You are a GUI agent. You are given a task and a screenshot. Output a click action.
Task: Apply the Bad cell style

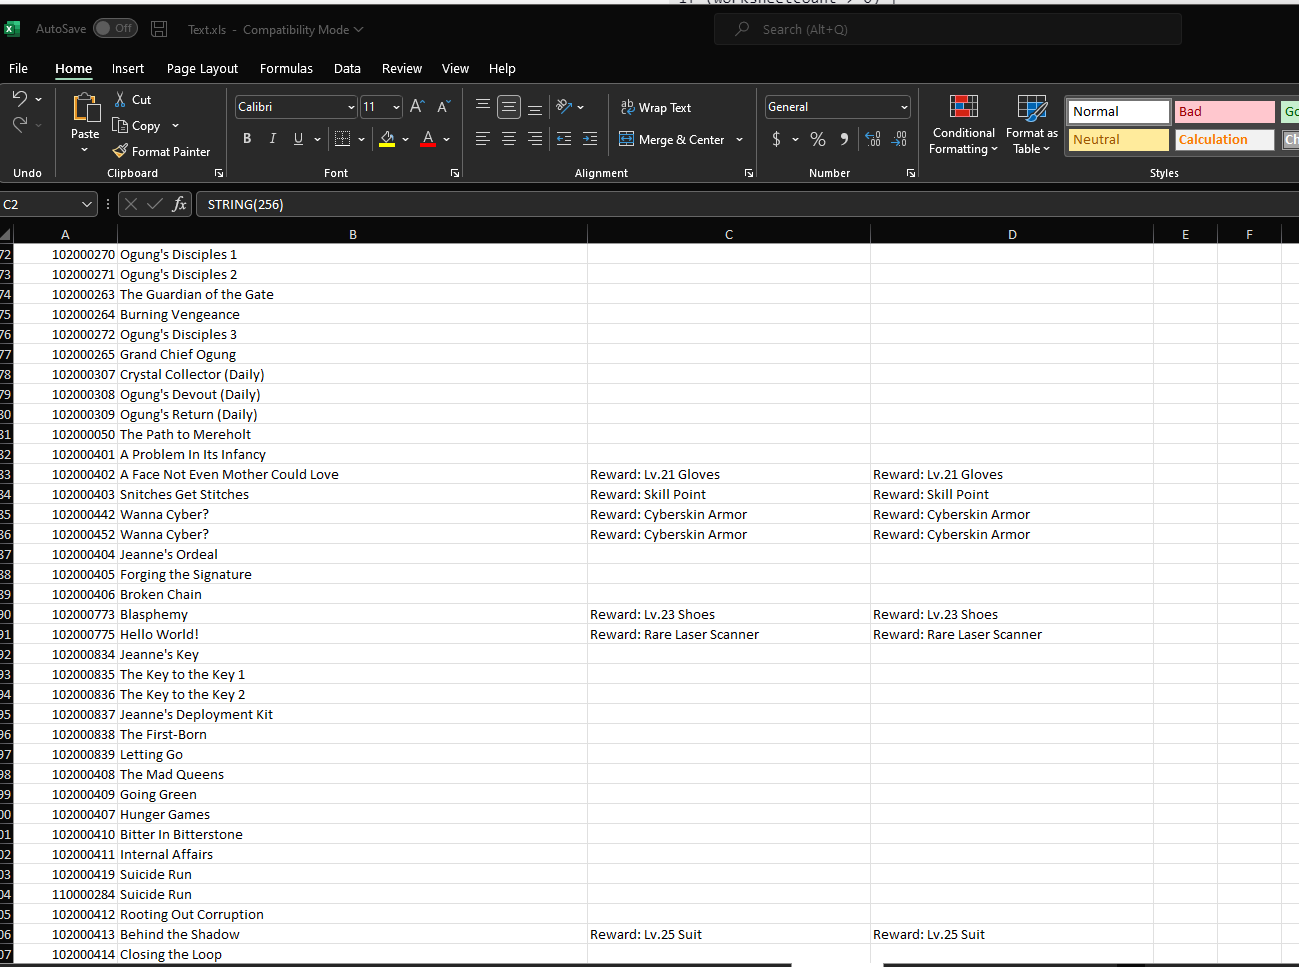[1225, 111]
